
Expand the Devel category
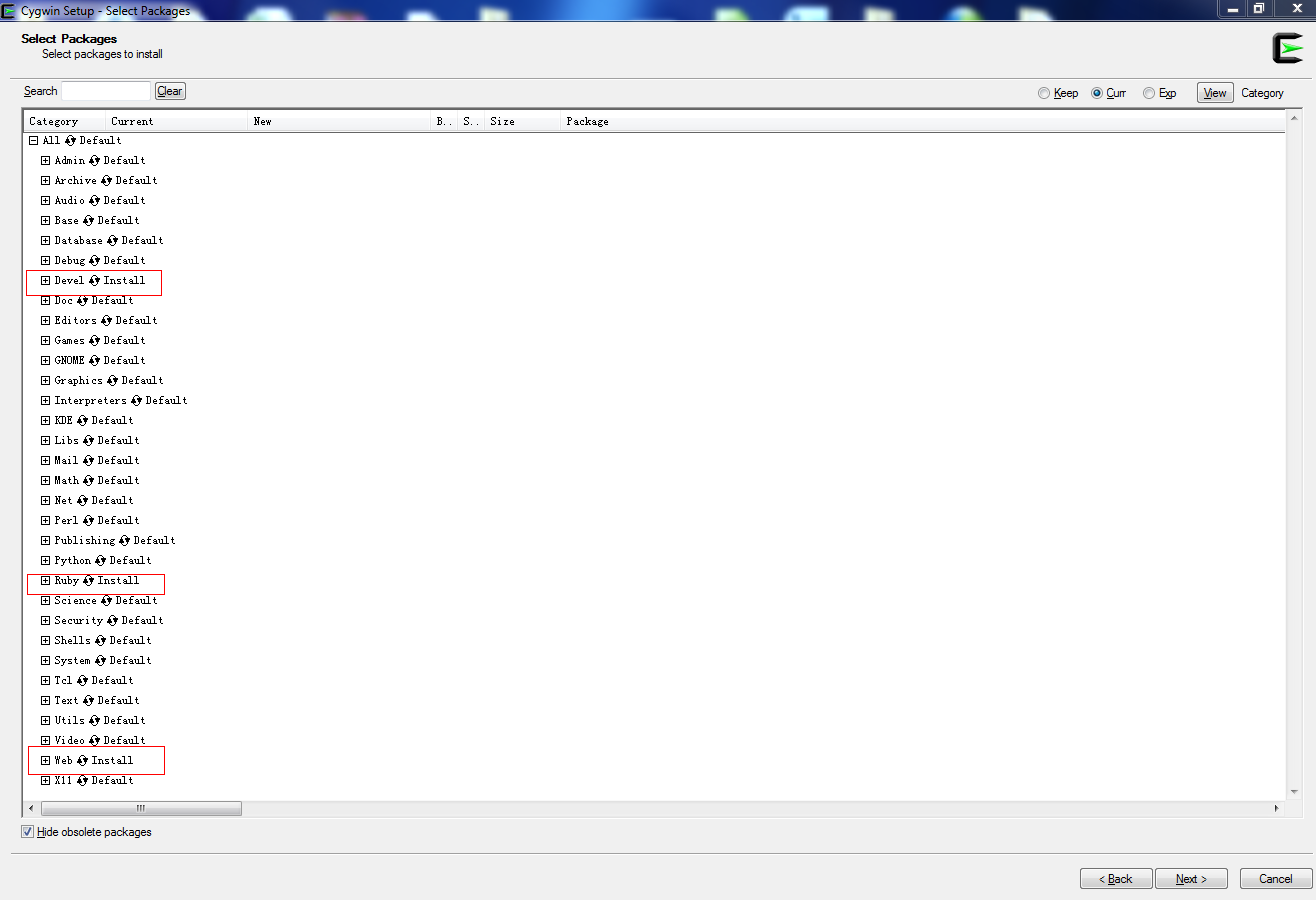click(46, 281)
